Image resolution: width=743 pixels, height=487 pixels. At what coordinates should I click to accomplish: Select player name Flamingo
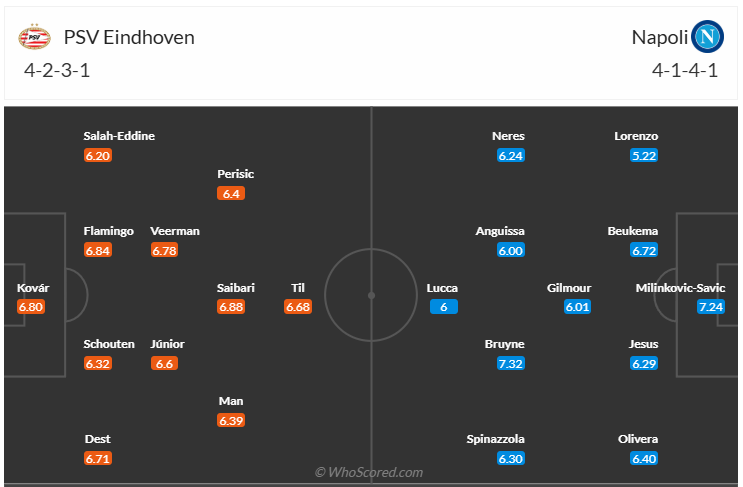tap(108, 231)
